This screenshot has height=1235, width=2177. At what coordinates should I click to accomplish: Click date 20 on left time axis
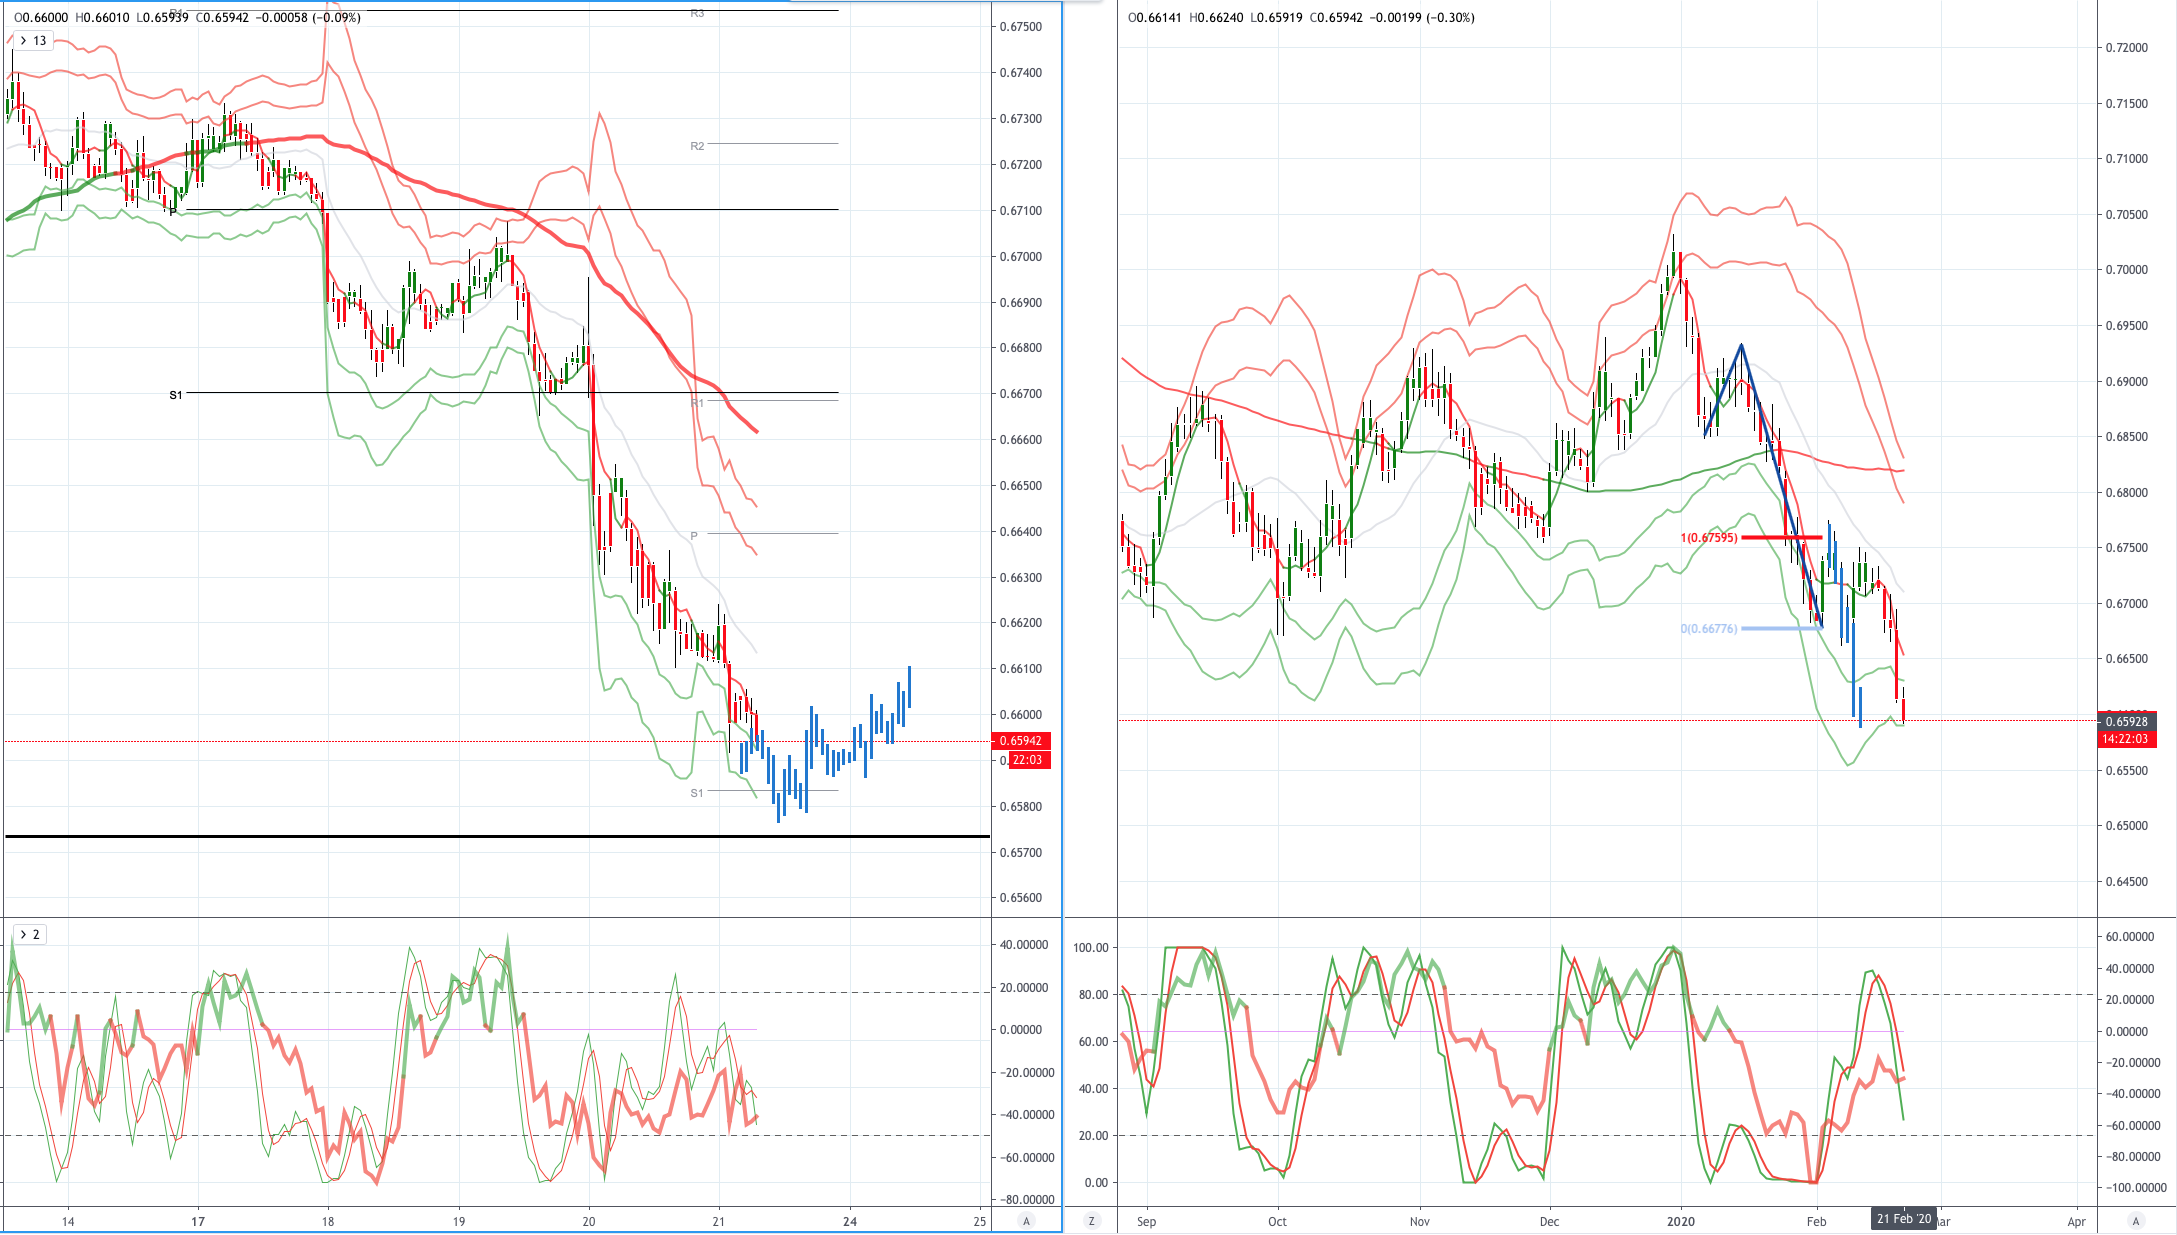[x=589, y=1221]
